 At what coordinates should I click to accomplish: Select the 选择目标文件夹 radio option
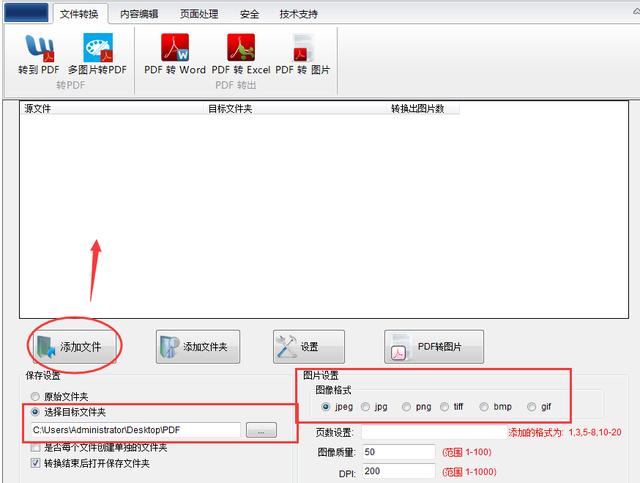[36, 412]
